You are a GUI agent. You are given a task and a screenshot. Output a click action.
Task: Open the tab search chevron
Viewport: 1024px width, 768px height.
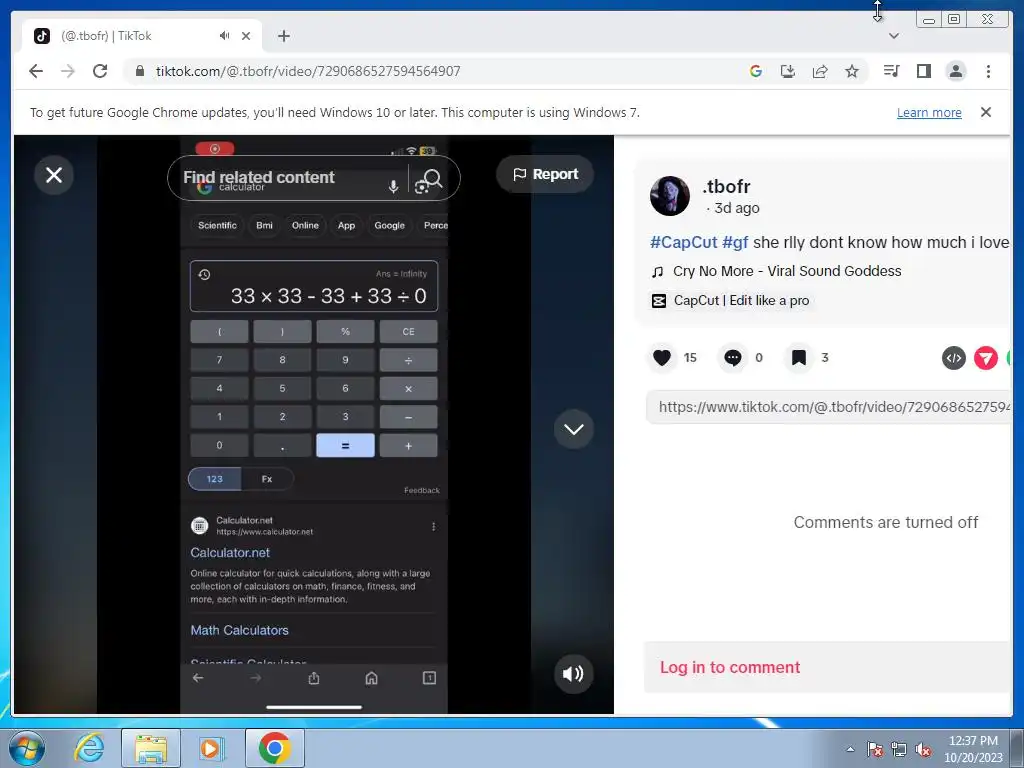pyautogui.click(x=894, y=36)
